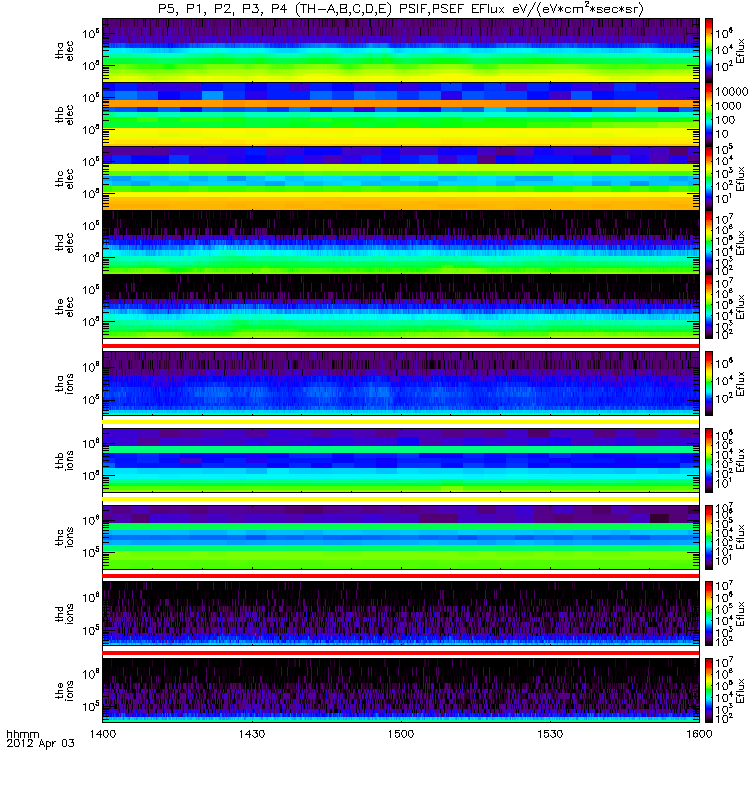750x800 pixels.
Task: Click the tha elec color scale bar
Action: click(709, 51)
